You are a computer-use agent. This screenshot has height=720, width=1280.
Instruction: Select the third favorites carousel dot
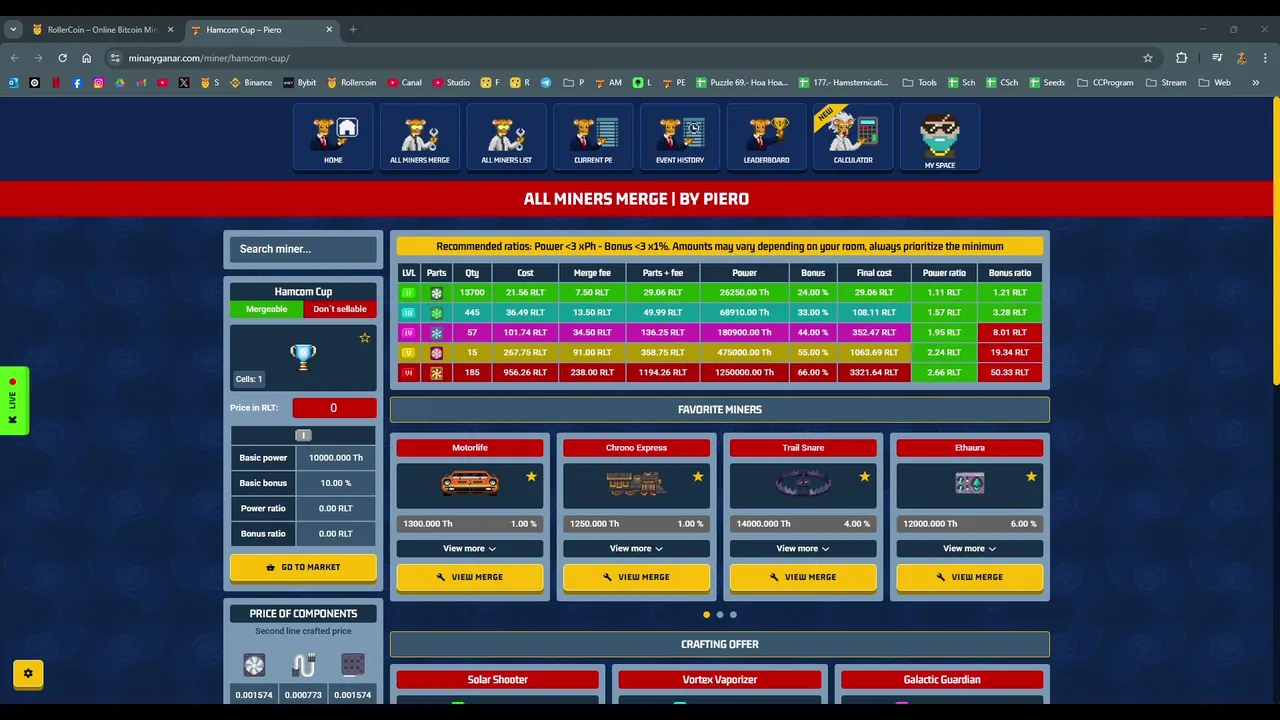pyautogui.click(x=733, y=615)
